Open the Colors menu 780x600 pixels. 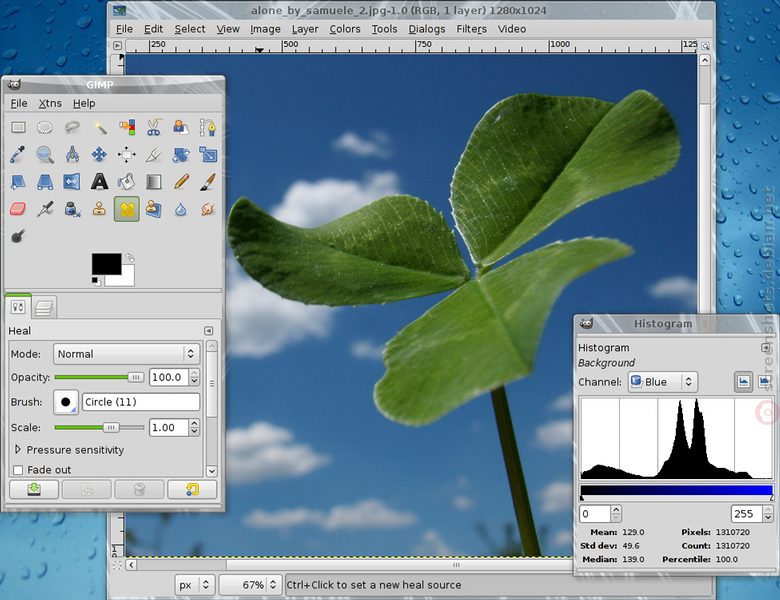coord(345,29)
